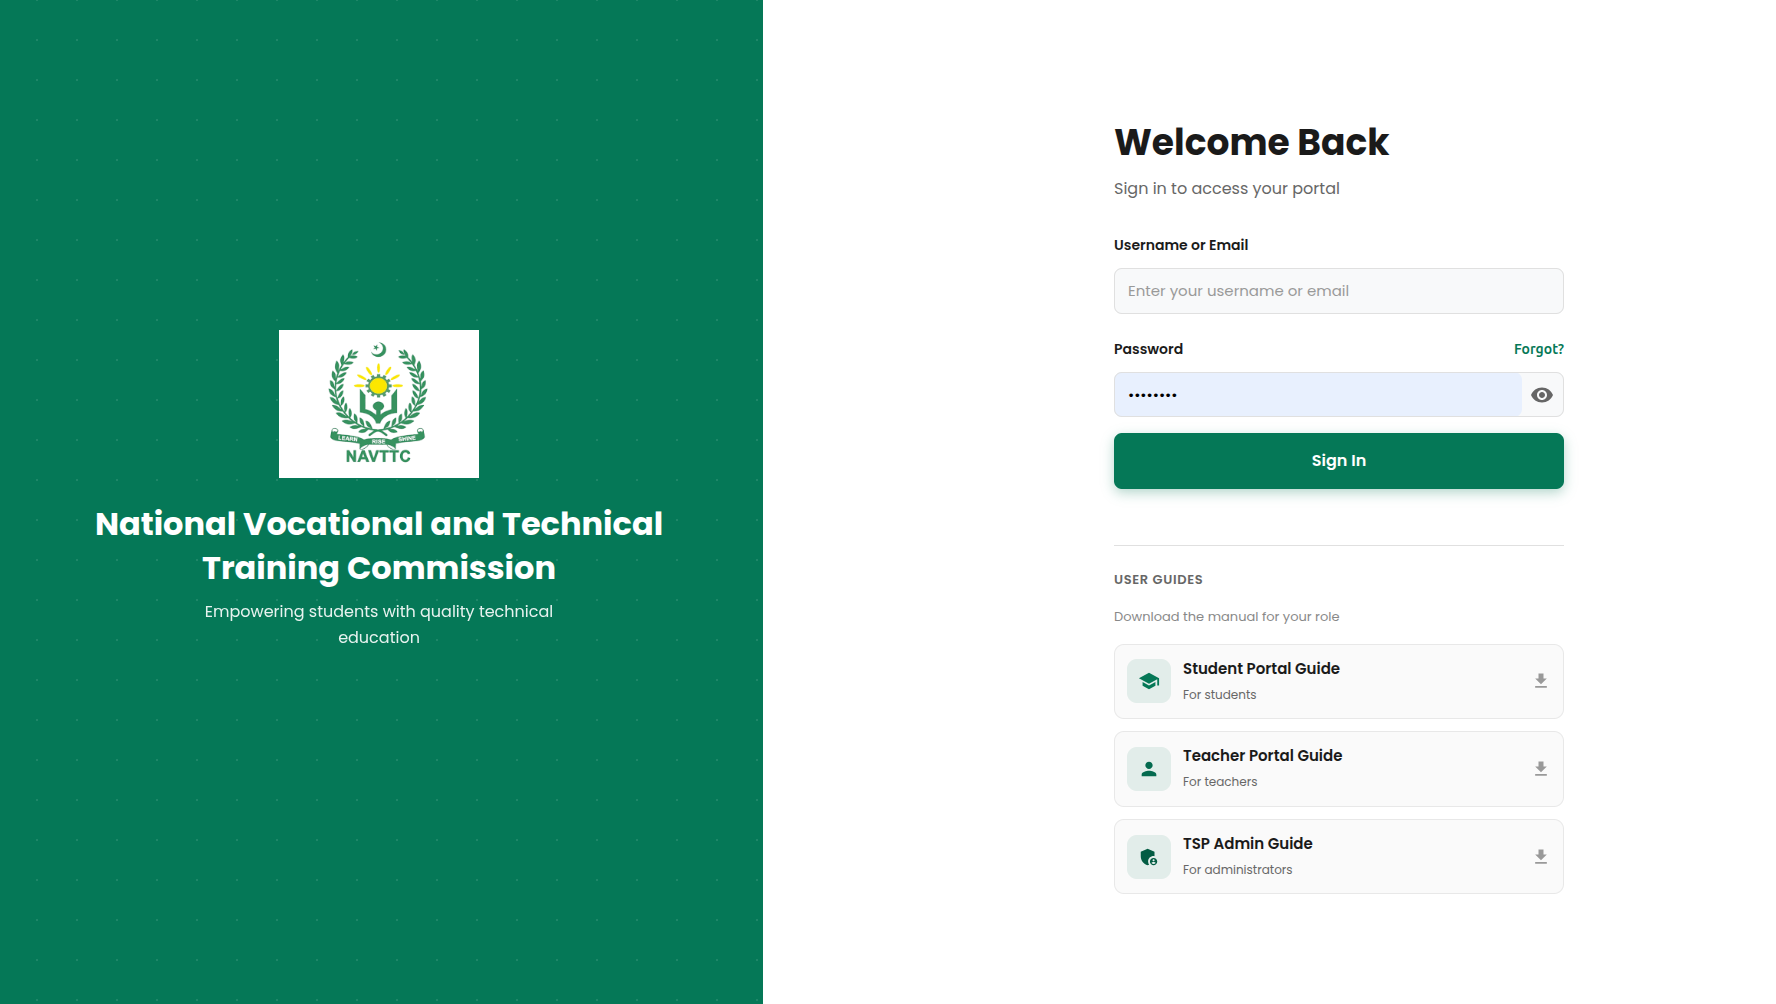Open the TSP Admin Guide title
1776x1004 pixels.
tap(1247, 843)
